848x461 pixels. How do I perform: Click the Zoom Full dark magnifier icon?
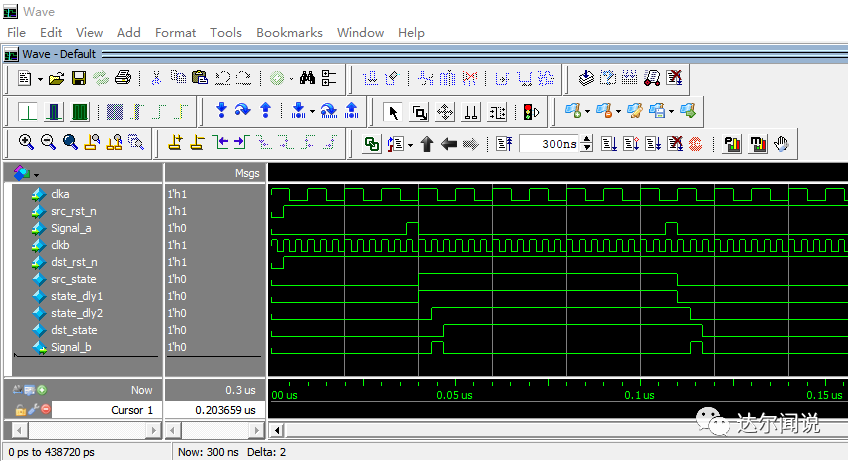coord(70,143)
